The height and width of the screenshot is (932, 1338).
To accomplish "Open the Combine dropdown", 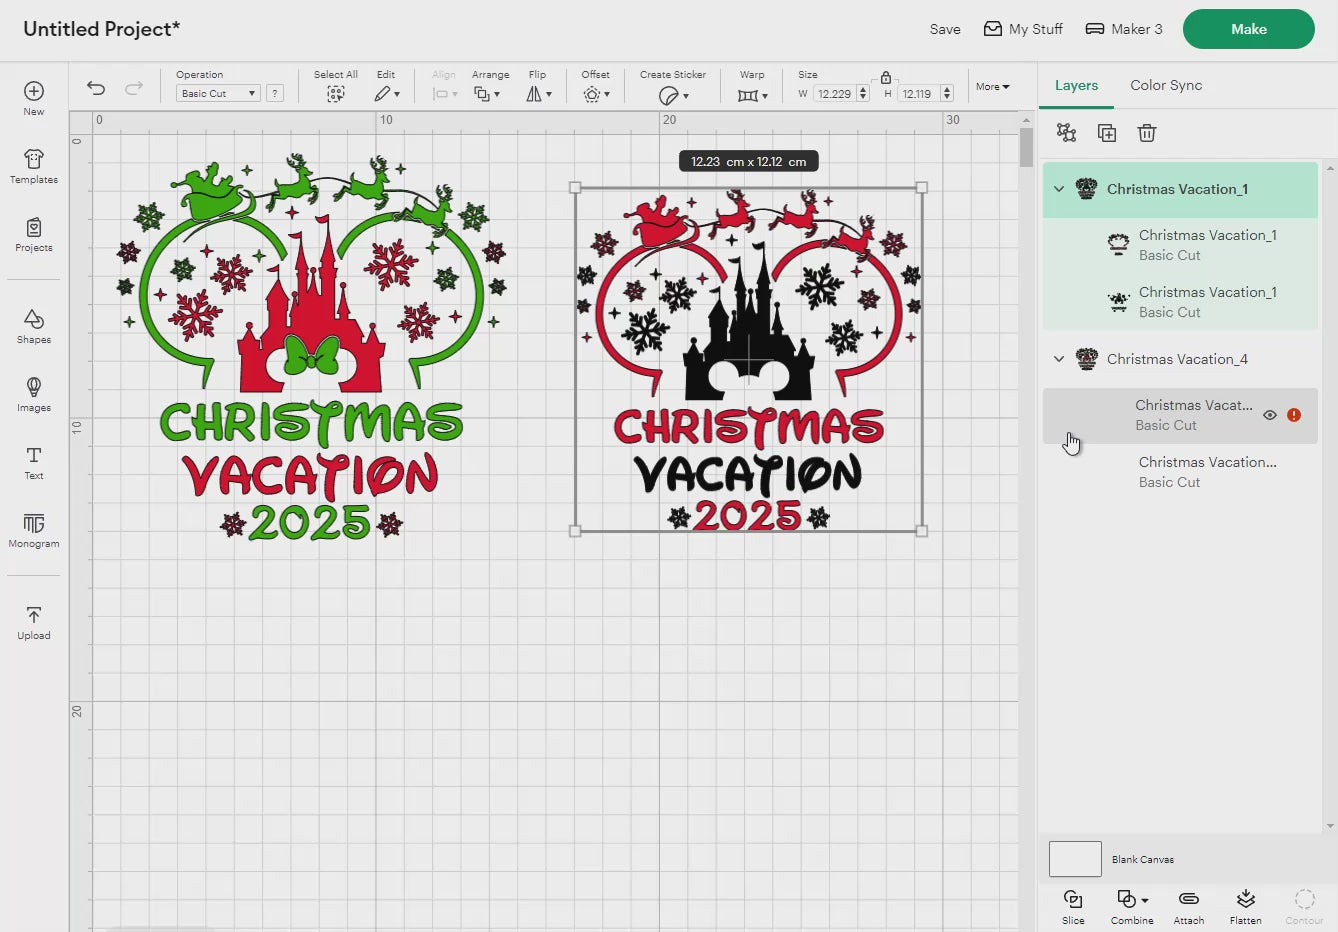I will 1132,907.
